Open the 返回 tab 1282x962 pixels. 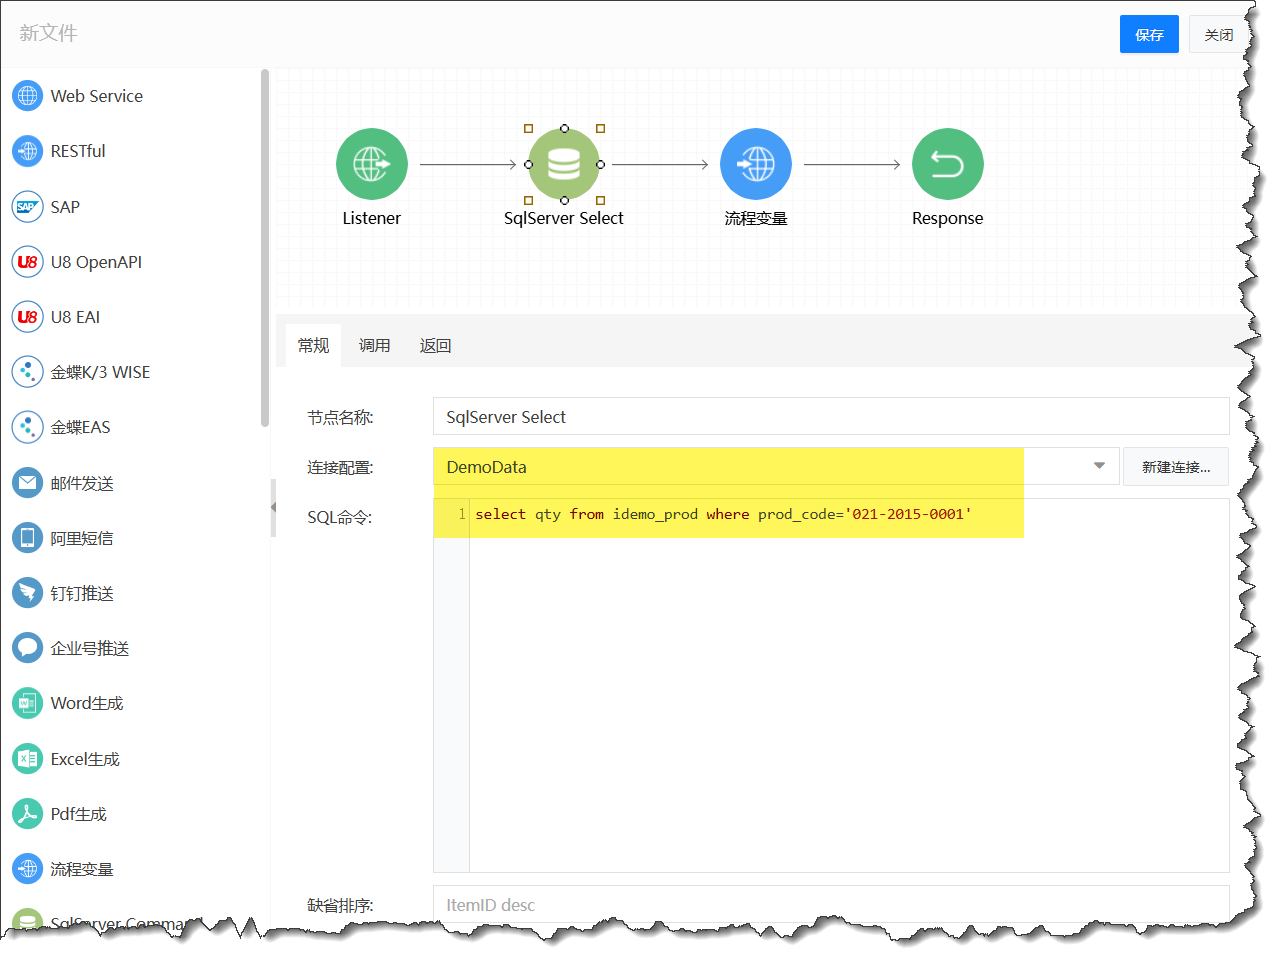435,346
